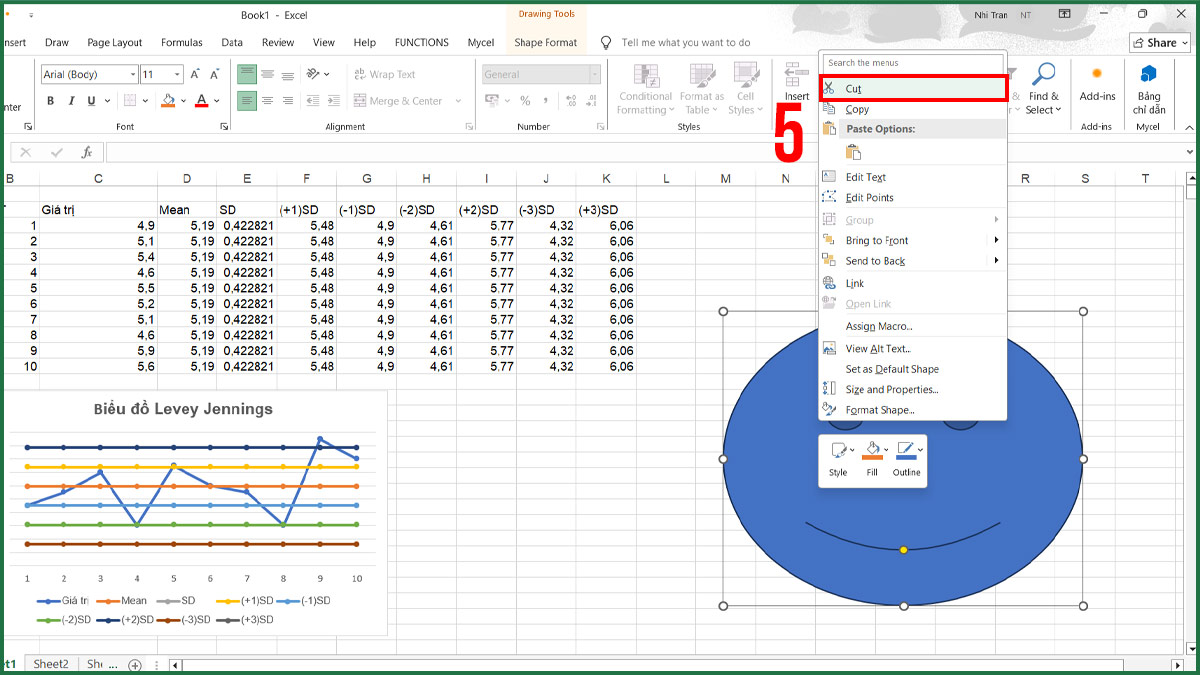
Task: Open Find & Select
Action: (x=1044, y=90)
